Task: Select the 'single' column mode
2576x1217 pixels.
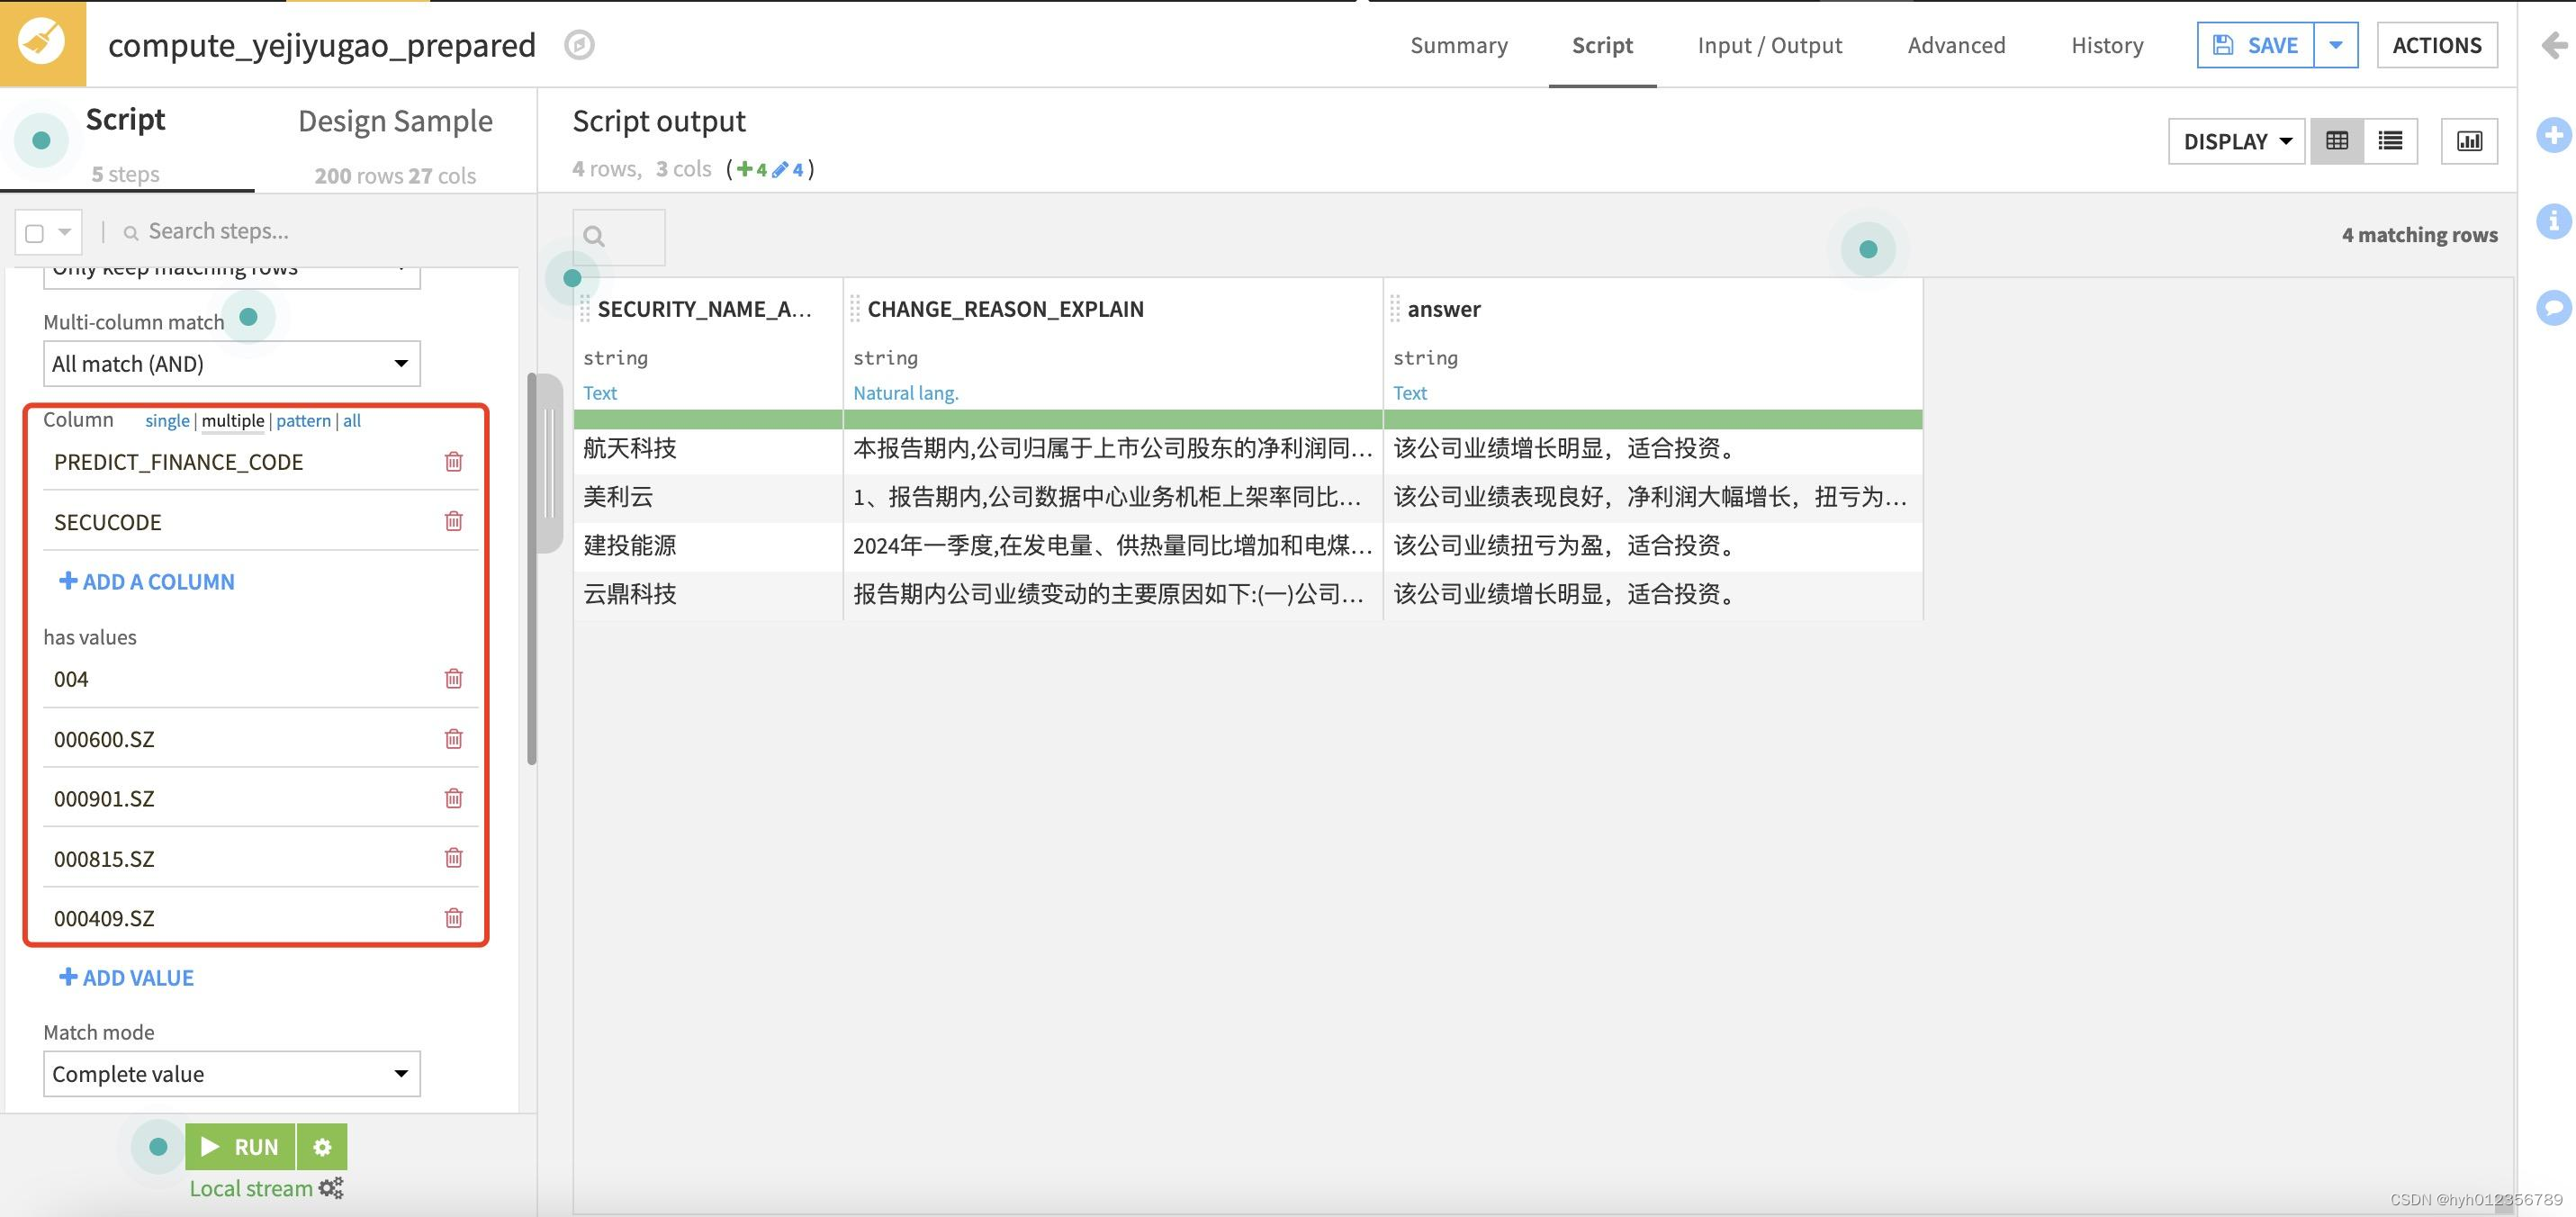Action: (x=167, y=421)
